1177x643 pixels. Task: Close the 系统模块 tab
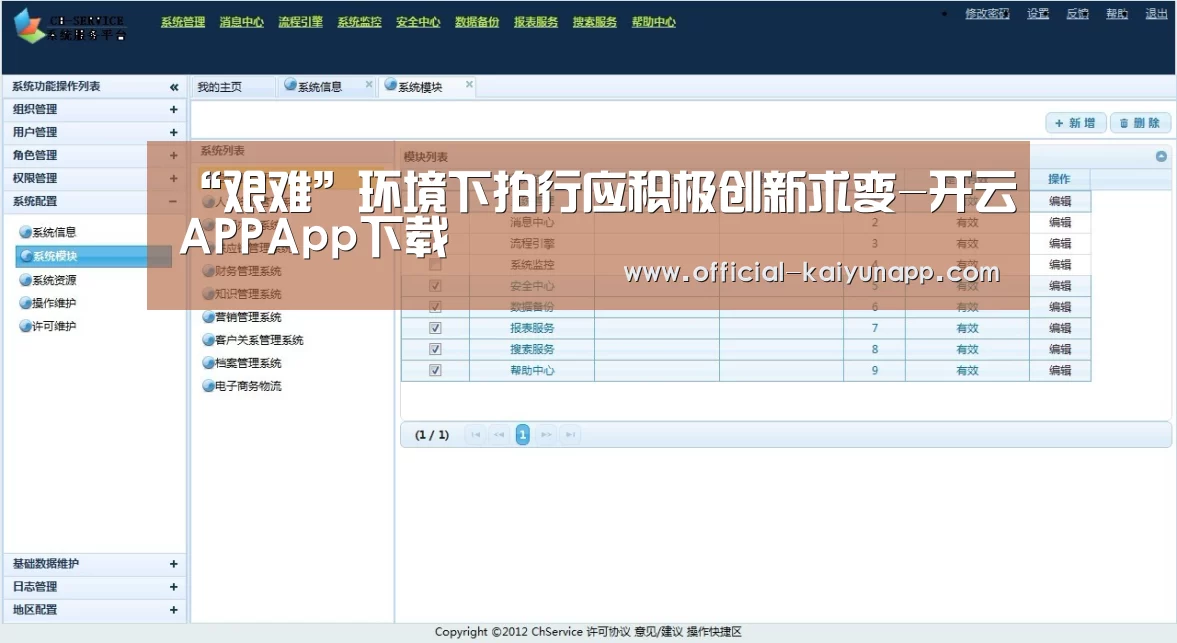[469, 84]
